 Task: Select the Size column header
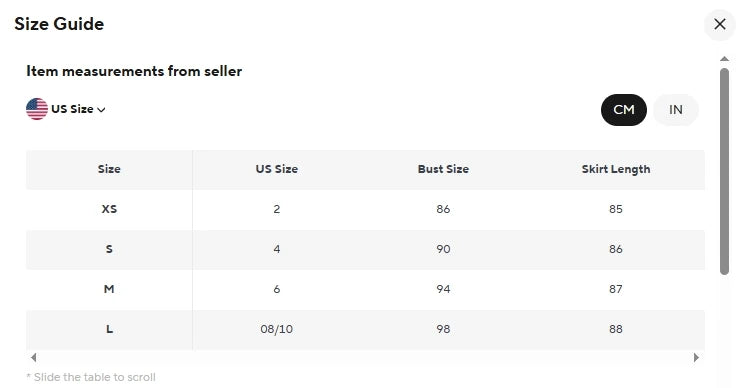pos(109,169)
